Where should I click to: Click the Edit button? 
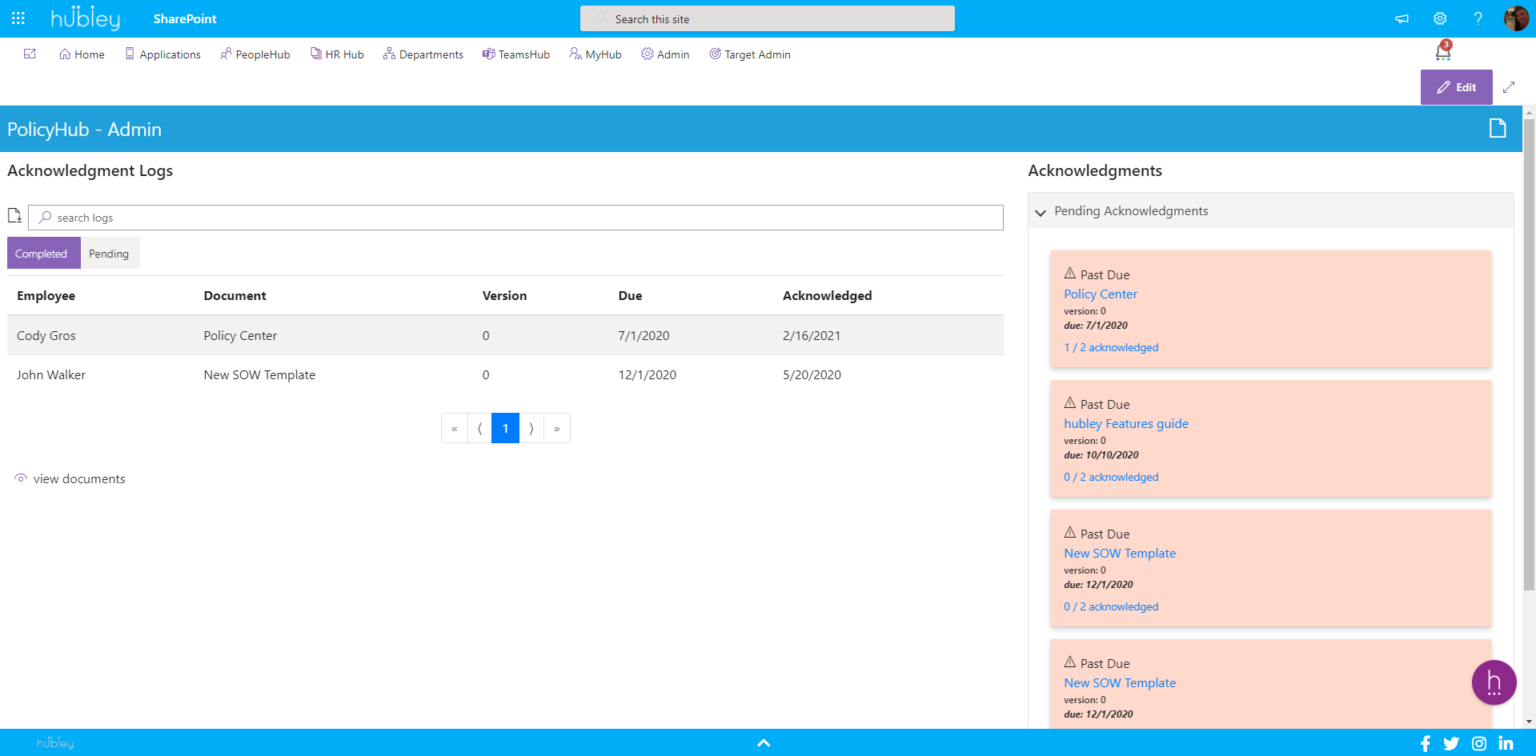(x=1456, y=87)
